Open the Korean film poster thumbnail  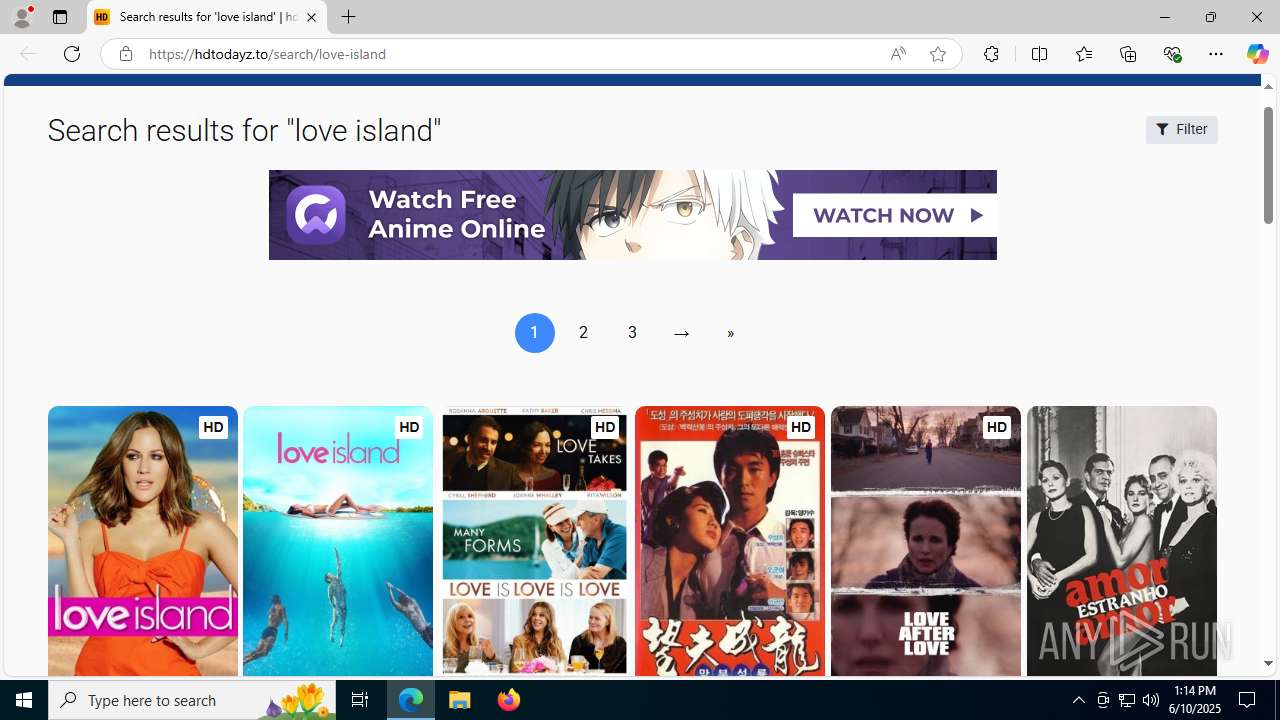click(x=730, y=541)
